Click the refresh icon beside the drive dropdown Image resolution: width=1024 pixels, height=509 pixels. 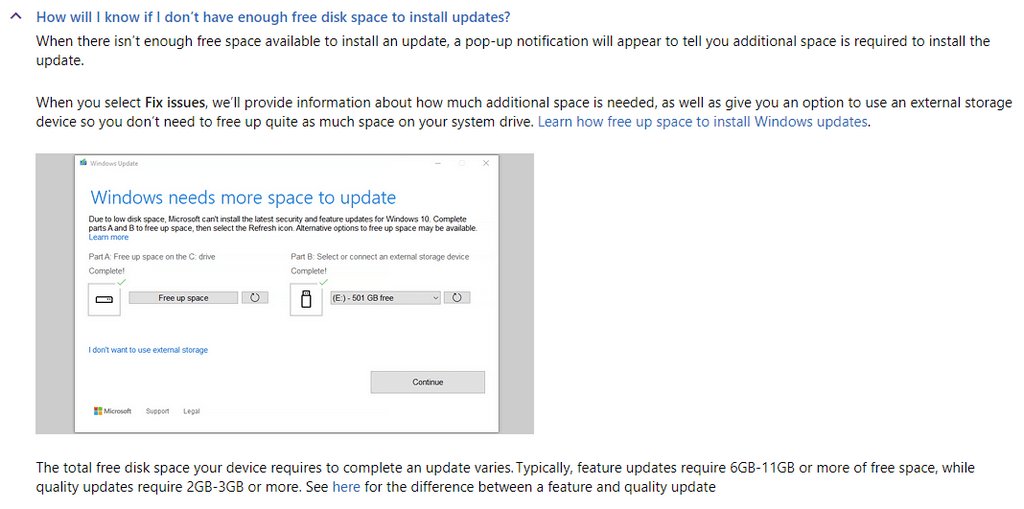coord(457,298)
